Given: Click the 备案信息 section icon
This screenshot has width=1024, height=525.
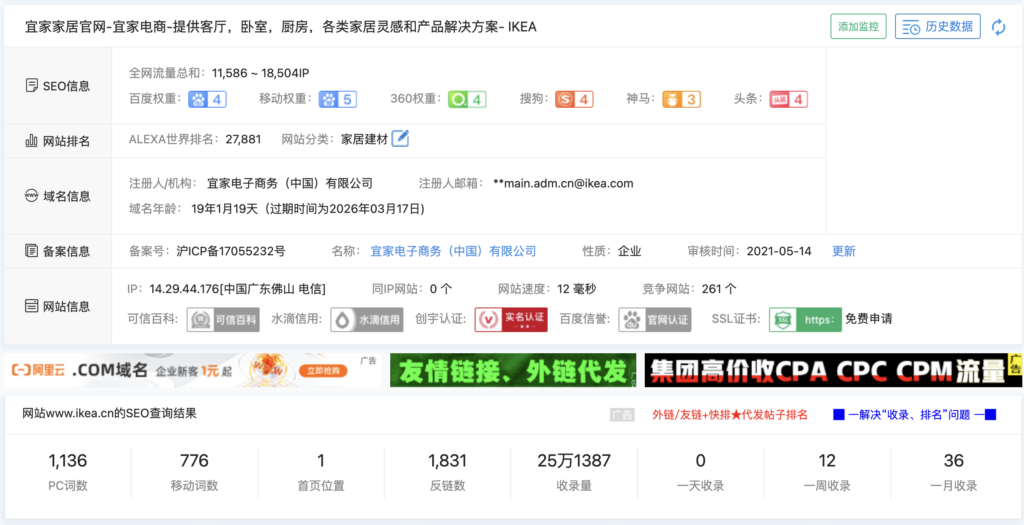Looking at the screenshot, I should point(31,251).
